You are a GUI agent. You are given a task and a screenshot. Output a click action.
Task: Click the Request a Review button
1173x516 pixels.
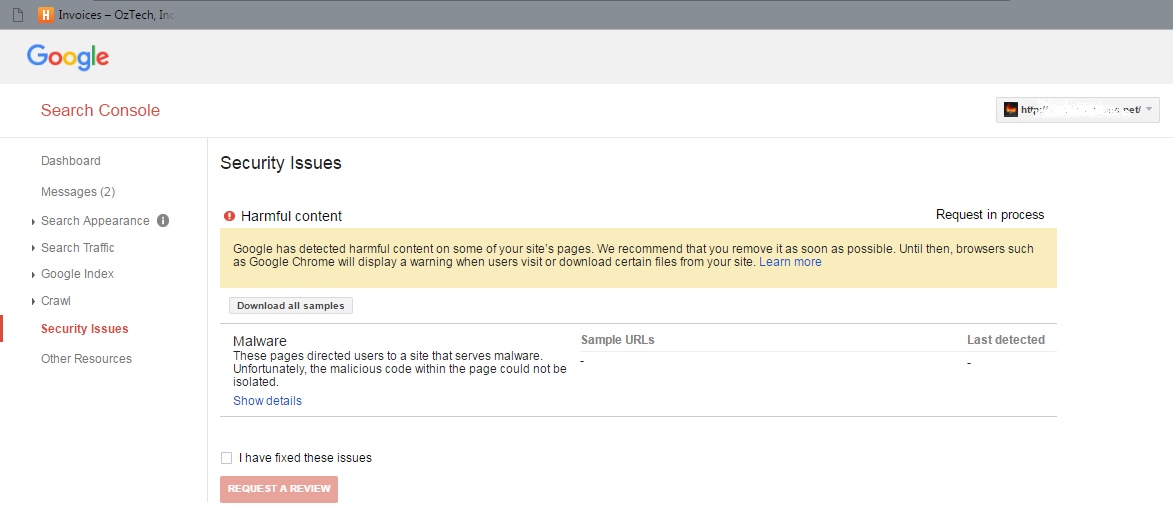coord(279,489)
